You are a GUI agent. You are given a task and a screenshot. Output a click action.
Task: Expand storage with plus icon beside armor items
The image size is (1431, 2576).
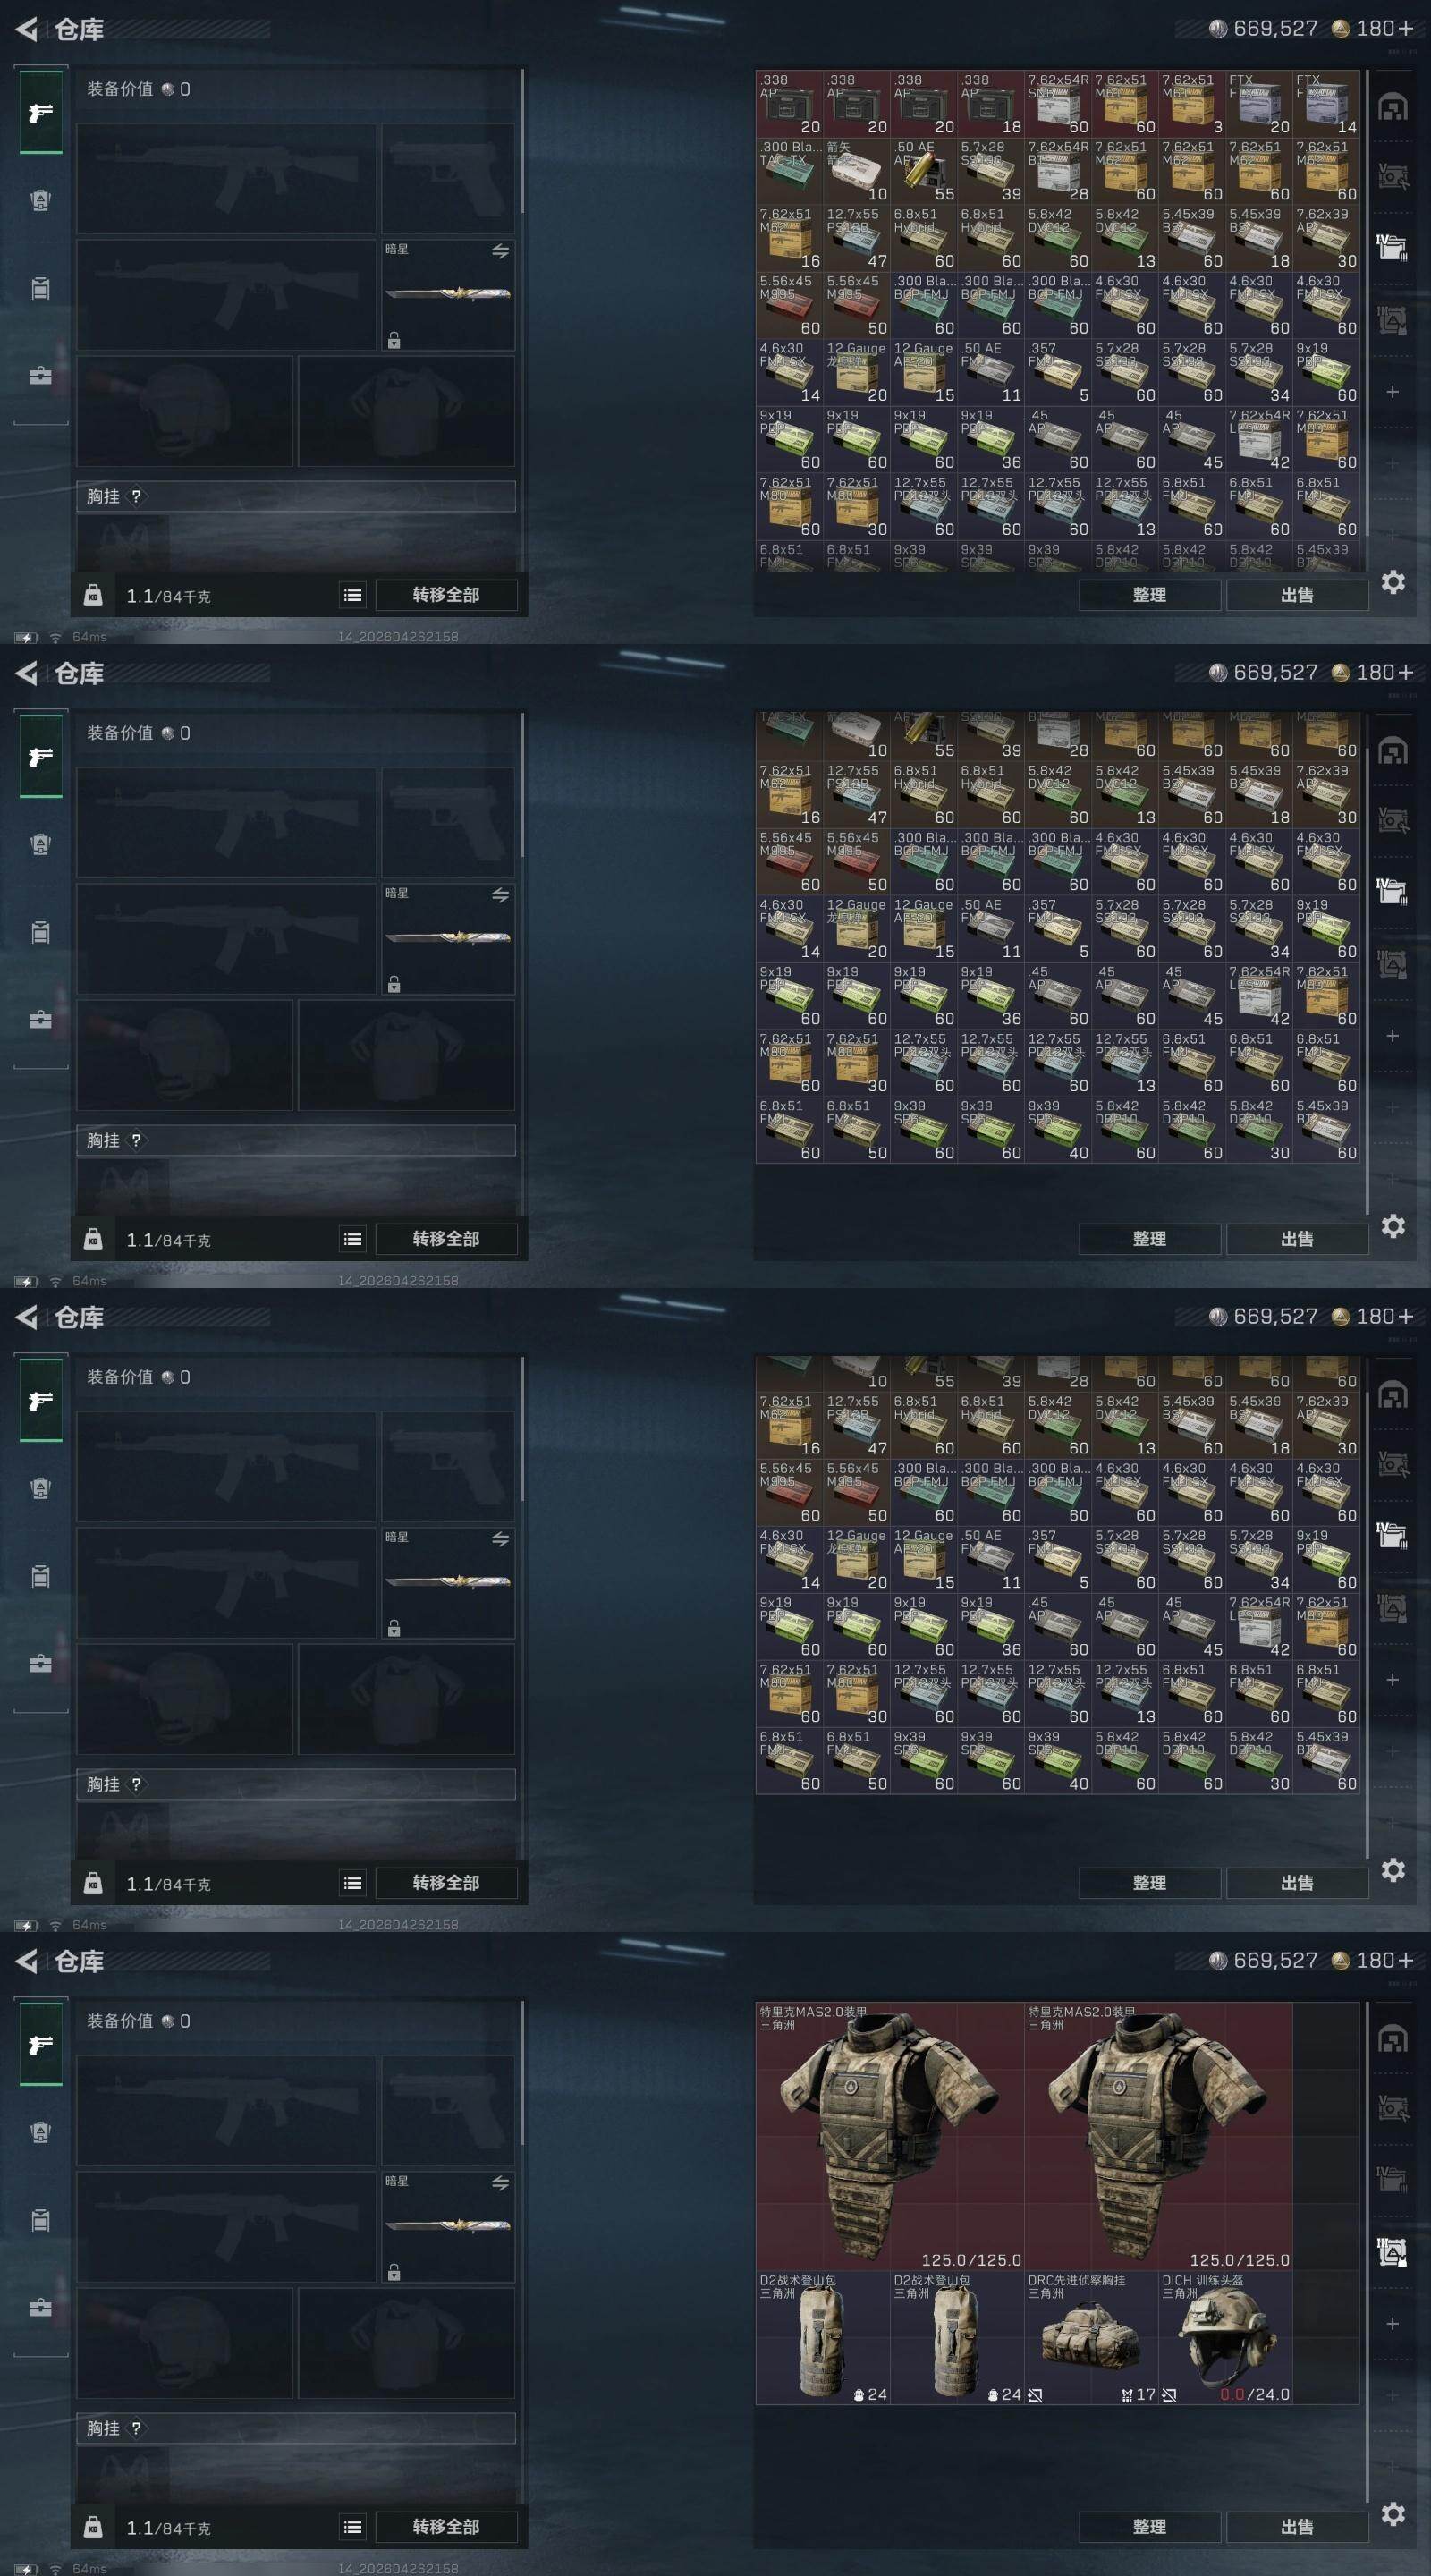click(1392, 2324)
